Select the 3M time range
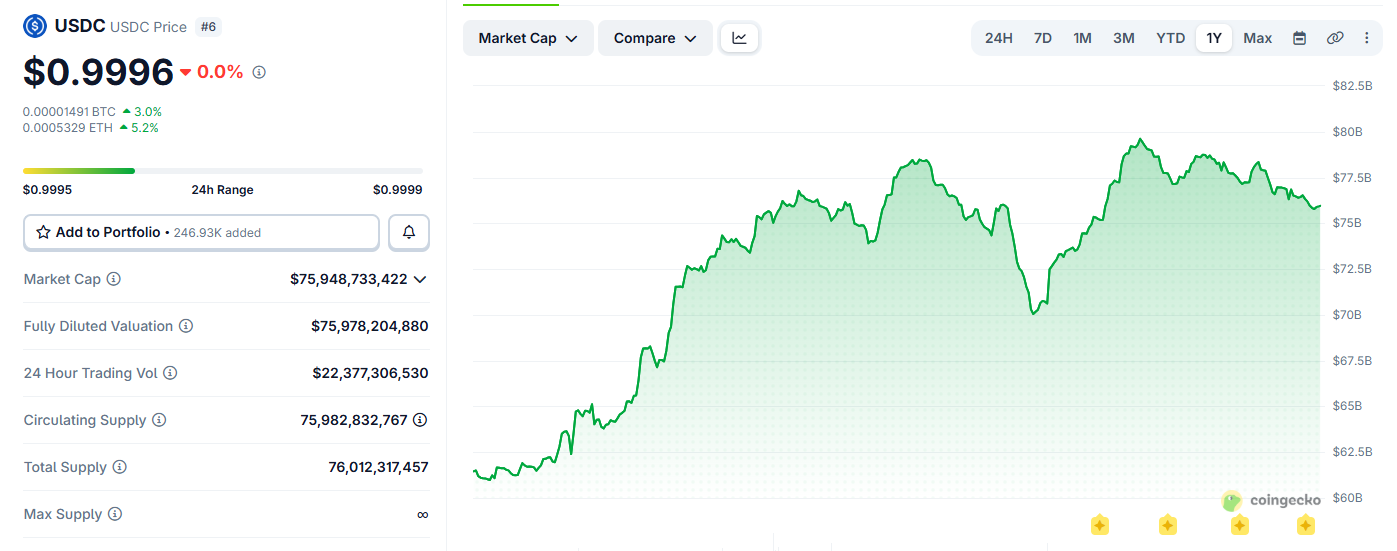This screenshot has width=1397, height=551. pos(1123,38)
